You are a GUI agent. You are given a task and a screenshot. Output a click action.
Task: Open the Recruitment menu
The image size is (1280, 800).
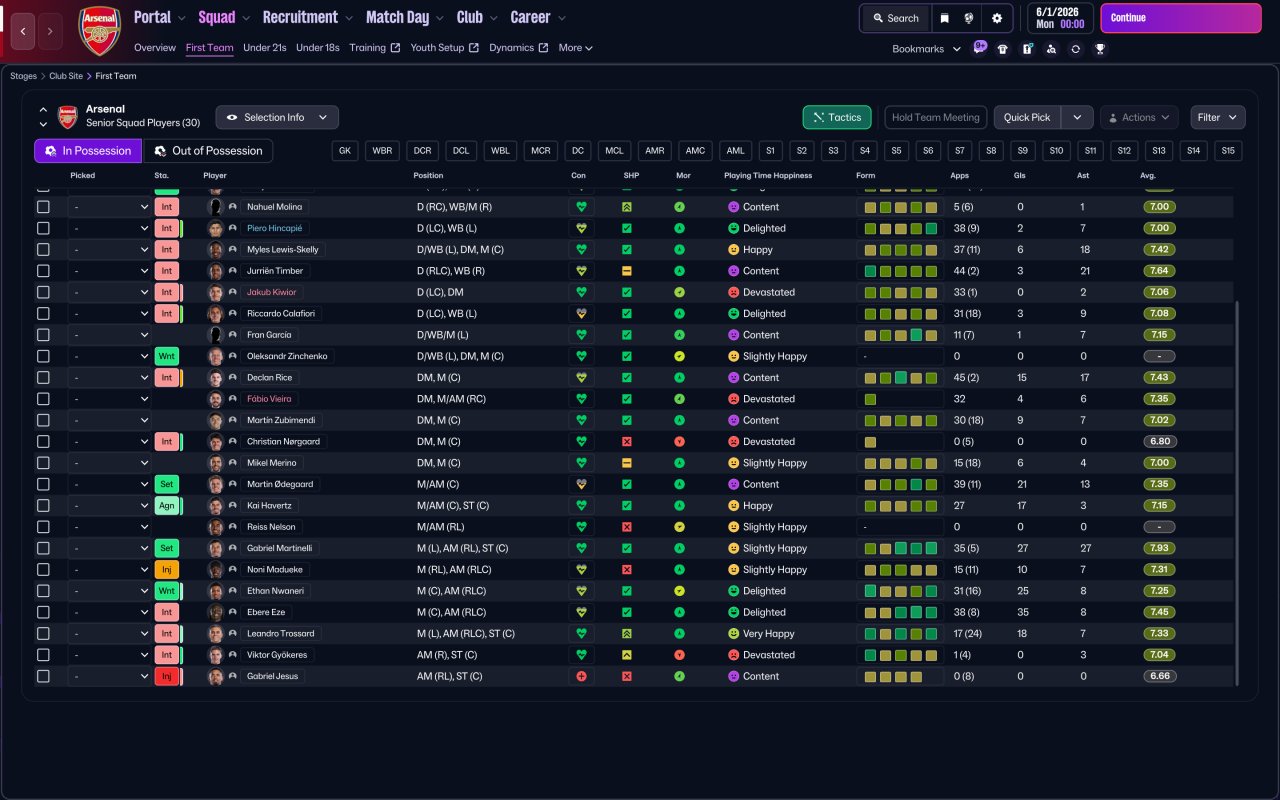(307, 17)
